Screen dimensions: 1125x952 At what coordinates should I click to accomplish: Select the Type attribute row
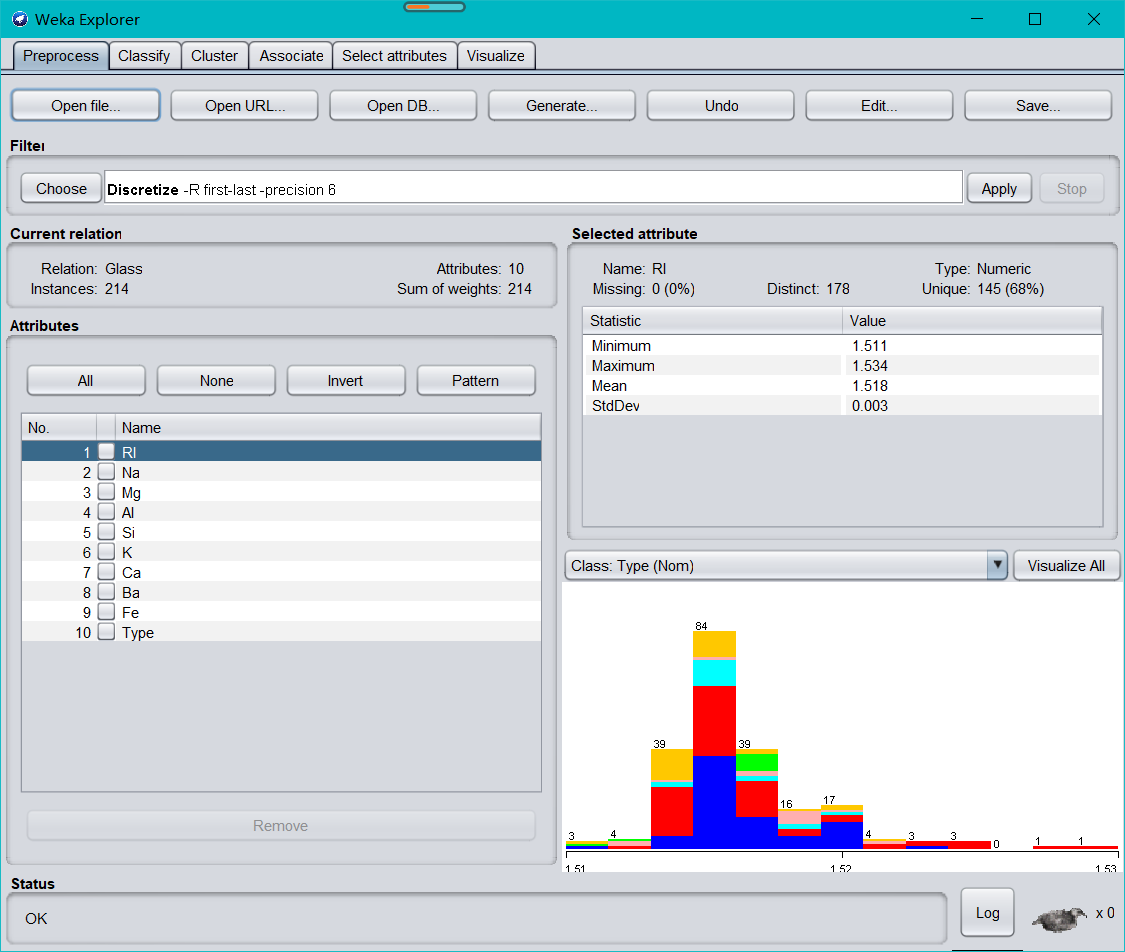(281, 633)
